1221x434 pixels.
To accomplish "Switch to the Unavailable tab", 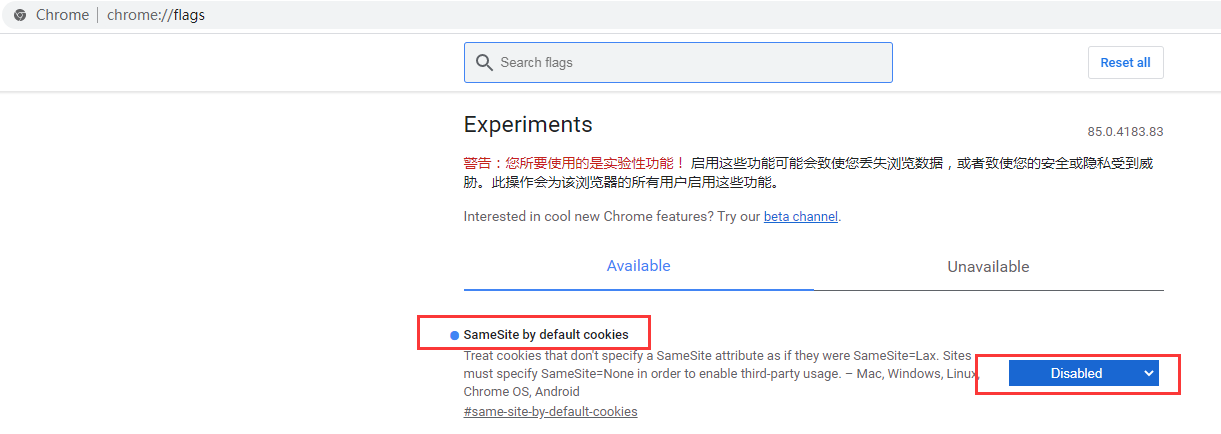I will click(988, 267).
